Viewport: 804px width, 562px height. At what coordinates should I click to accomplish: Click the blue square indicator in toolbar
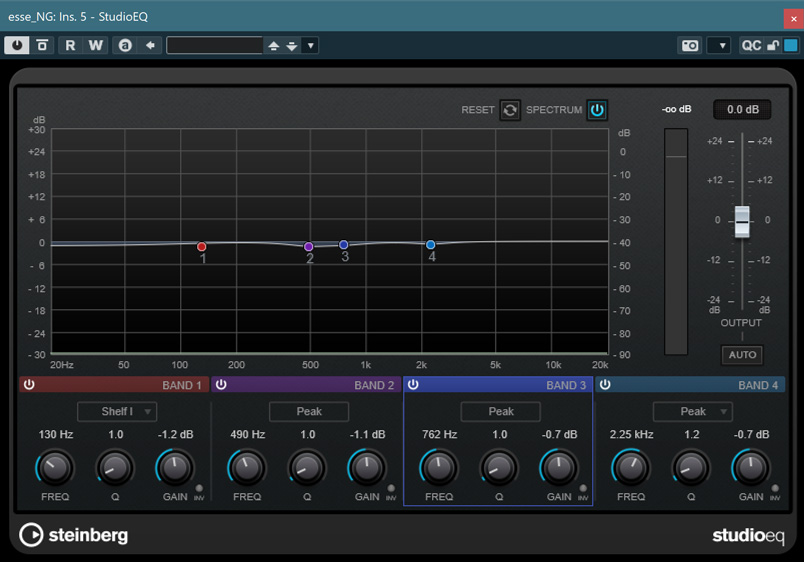click(x=791, y=45)
